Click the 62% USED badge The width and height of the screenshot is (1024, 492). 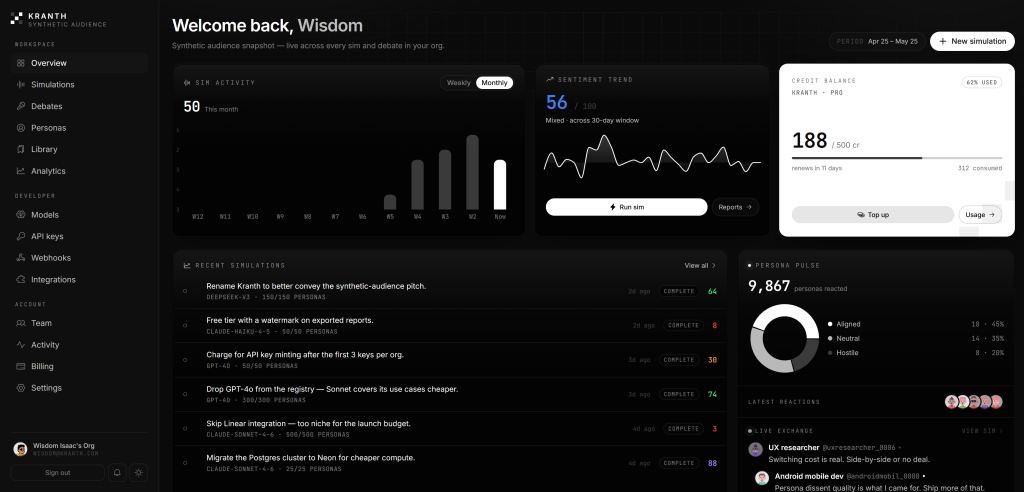point(982,82)
